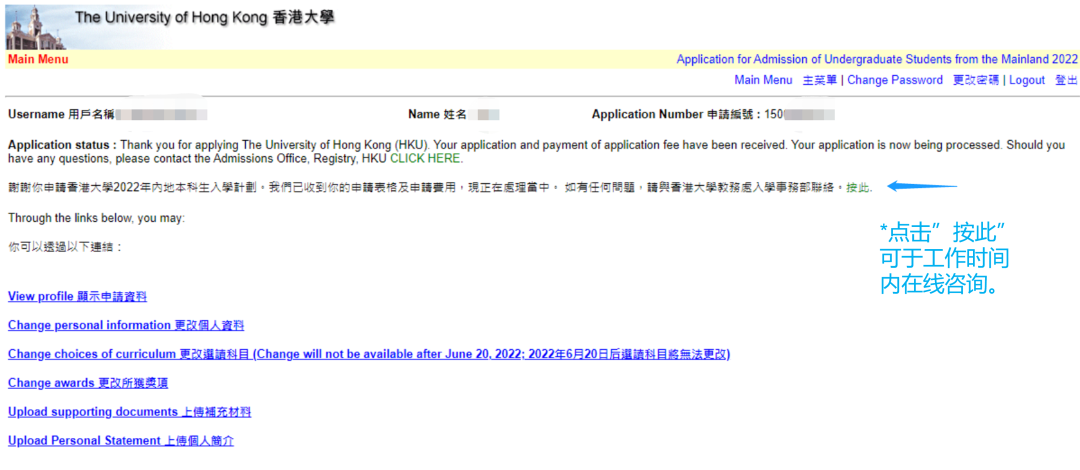Click green CLICK HERE contact link
The width and height of the screenshot is (1080, 470).
pos(426,159)
